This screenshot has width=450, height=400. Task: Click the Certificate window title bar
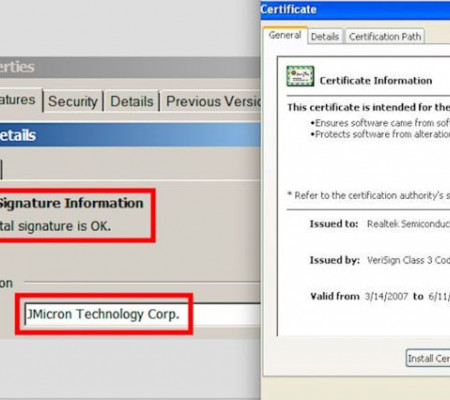(355, 9)
